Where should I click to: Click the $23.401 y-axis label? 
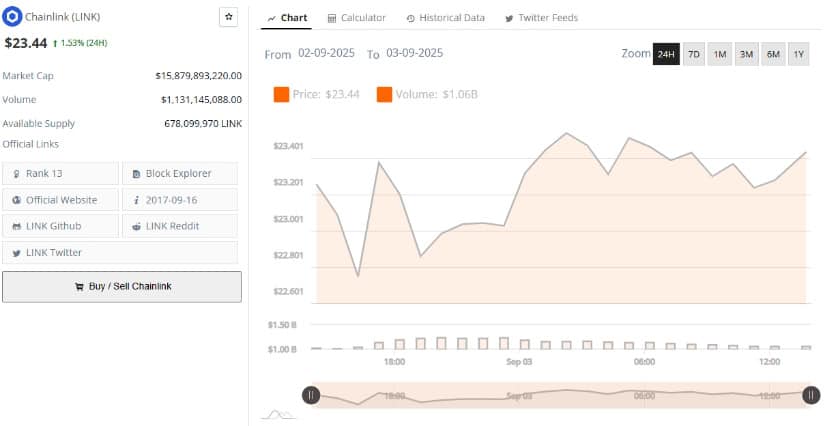tap(288, 146)
